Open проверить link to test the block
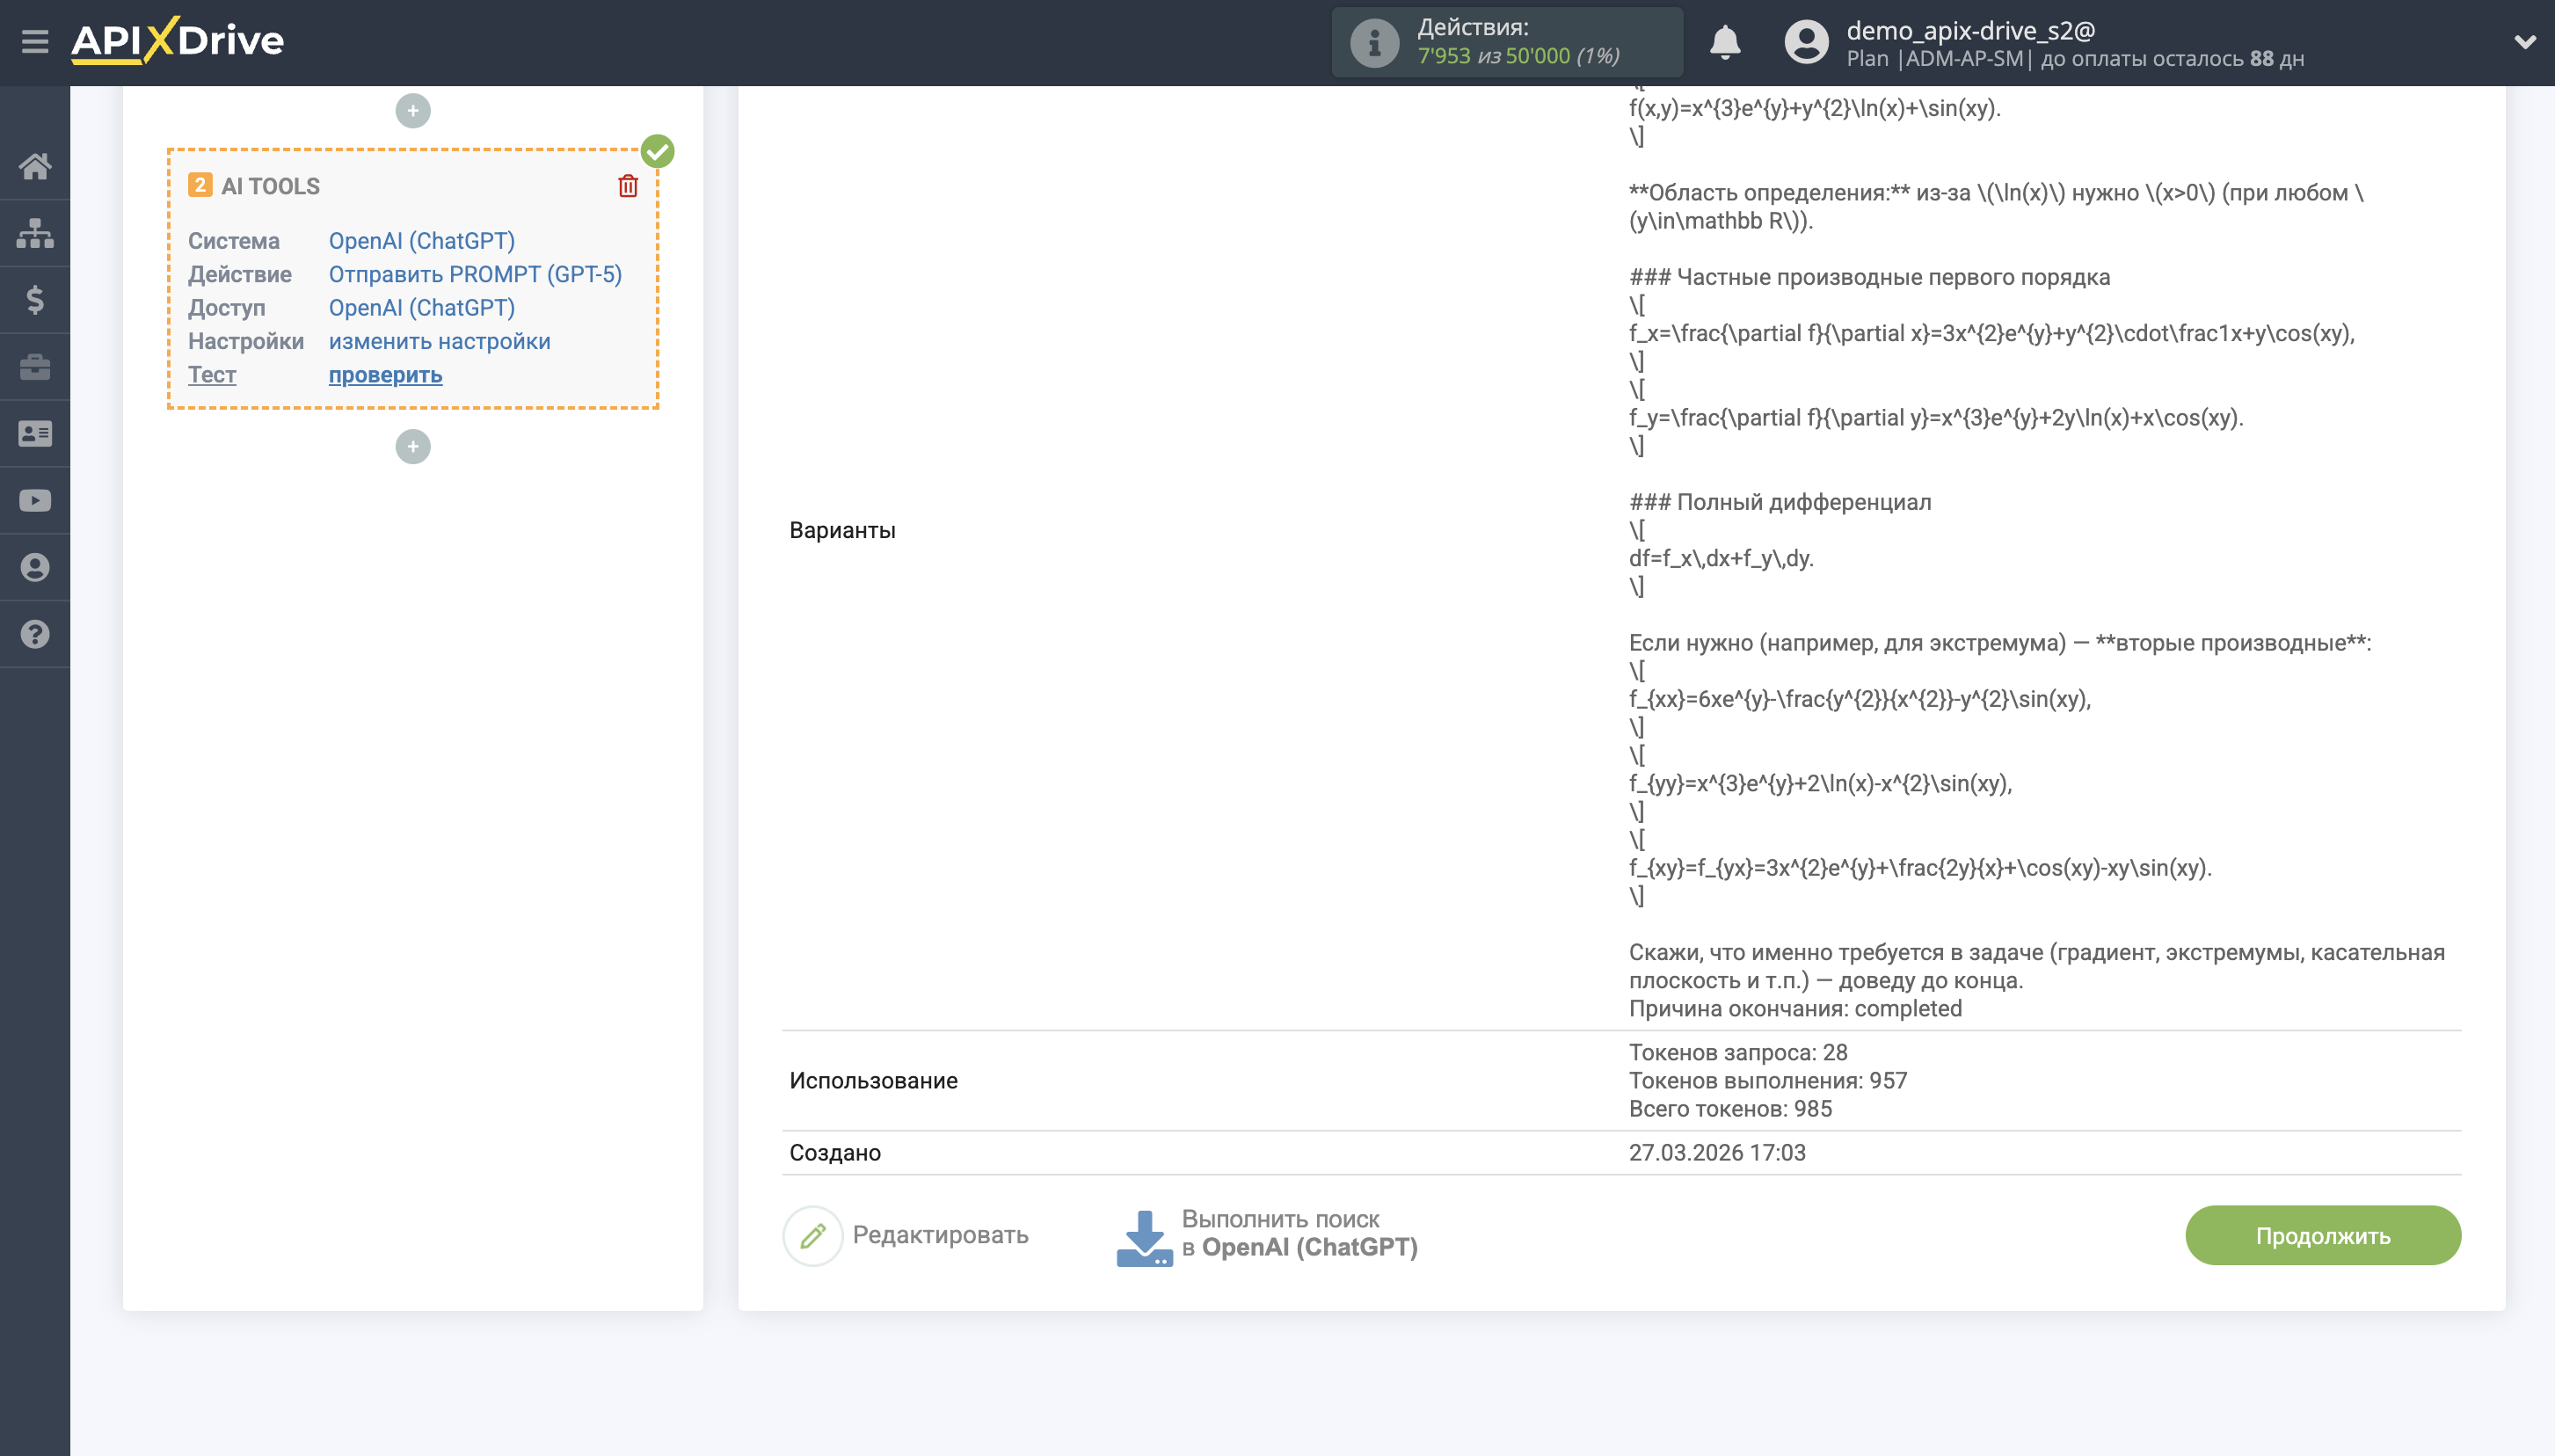Screen dimensions: 2555x1456 click(384, 375)
